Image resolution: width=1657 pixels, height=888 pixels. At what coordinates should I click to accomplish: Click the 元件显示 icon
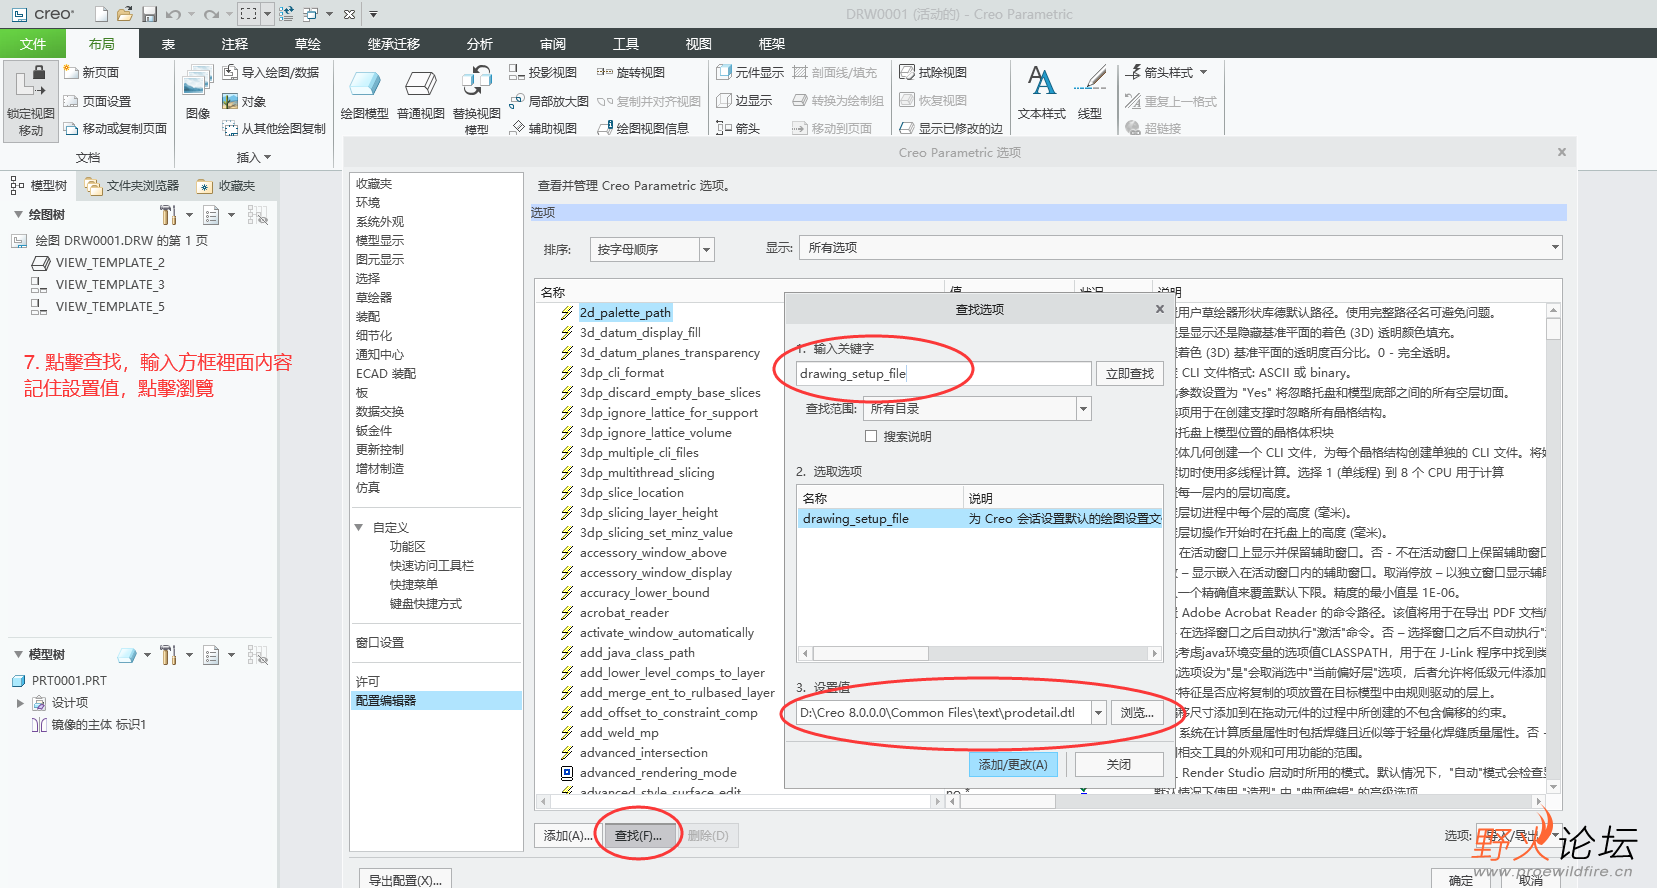[724, 72]
